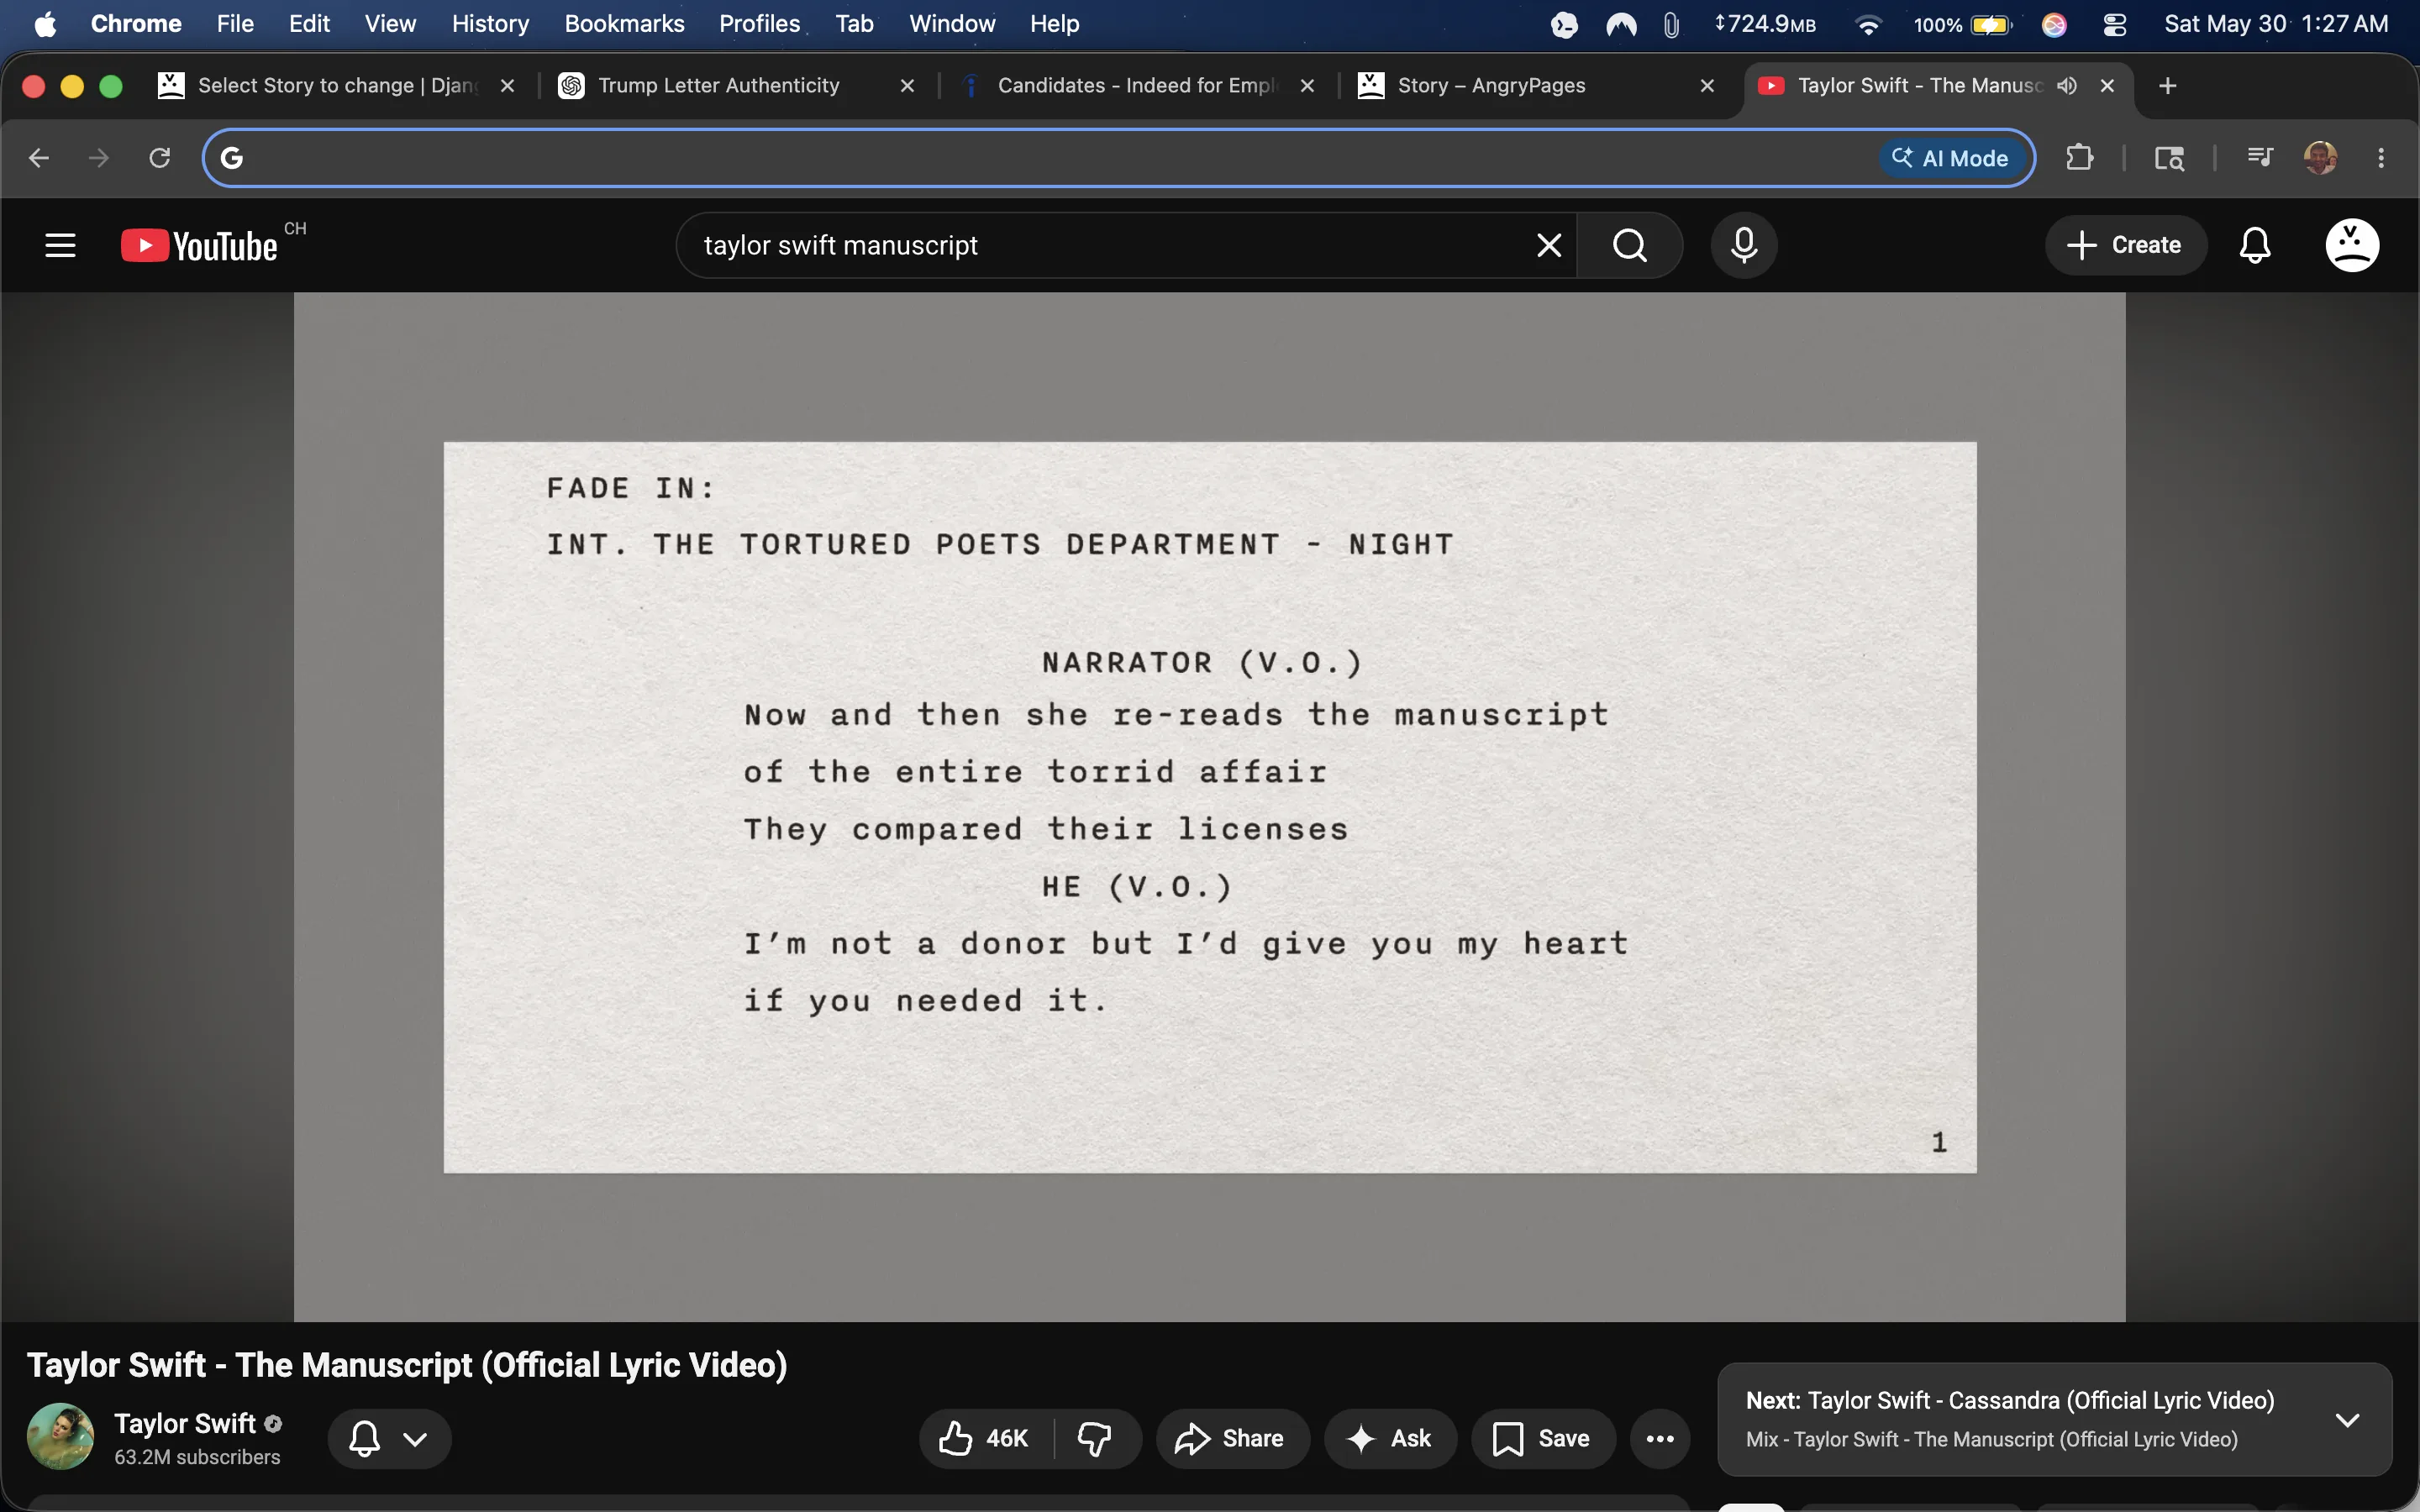Open YouTube notifications bell
The width and height of the screenshot is (2420, 1512).
(2255, 245)
